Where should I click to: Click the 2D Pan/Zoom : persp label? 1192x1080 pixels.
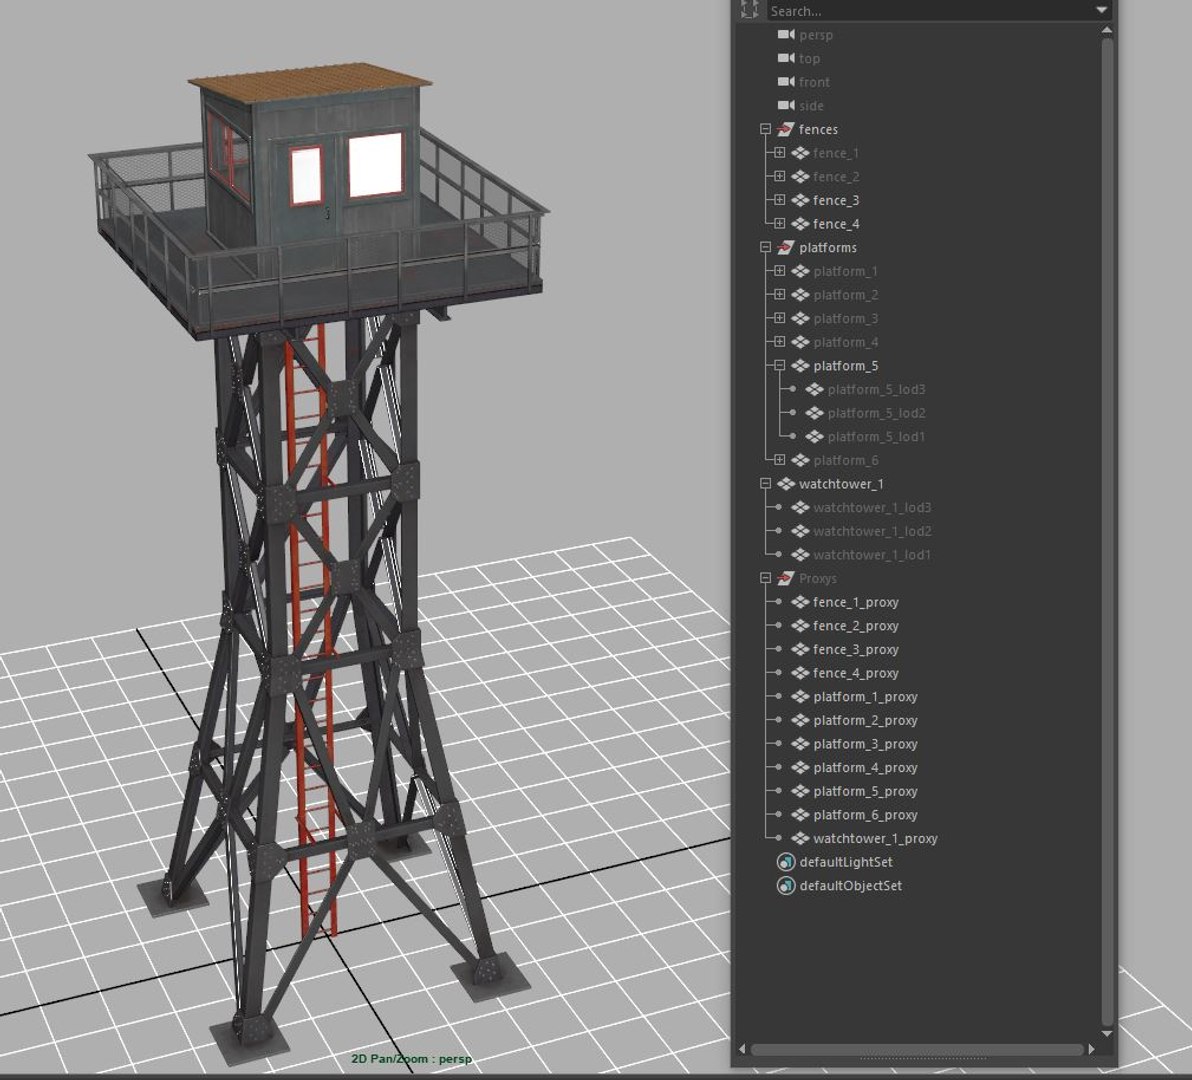[411, 1059]
